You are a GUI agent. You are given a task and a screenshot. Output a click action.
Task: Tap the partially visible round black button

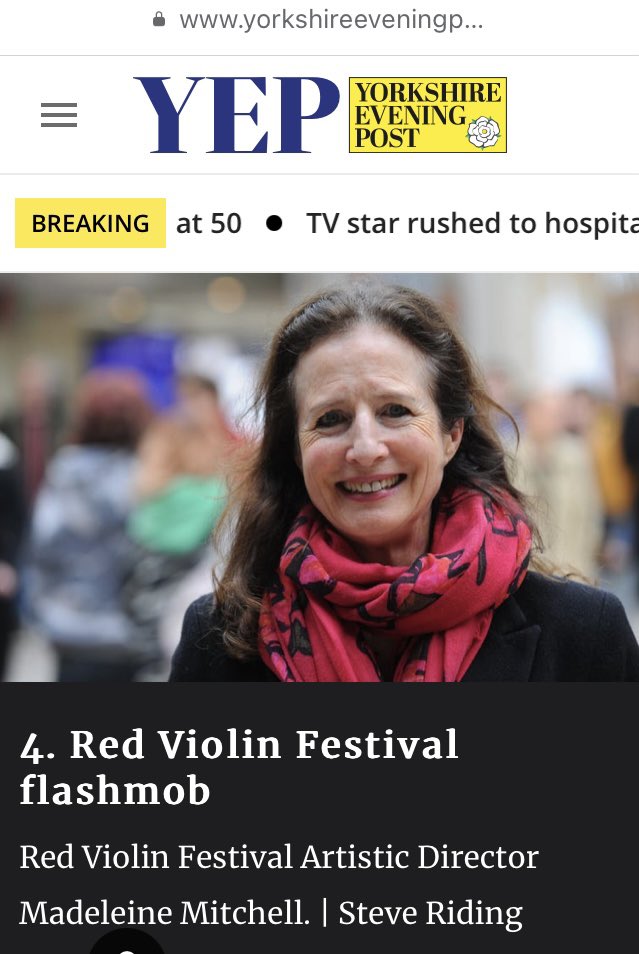point(127,942)
